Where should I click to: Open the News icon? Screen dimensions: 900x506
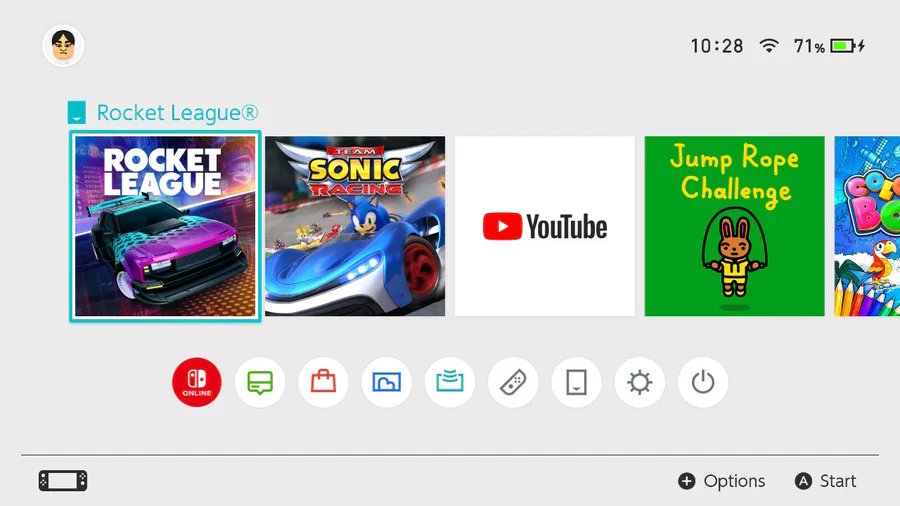tap(260, 382)
